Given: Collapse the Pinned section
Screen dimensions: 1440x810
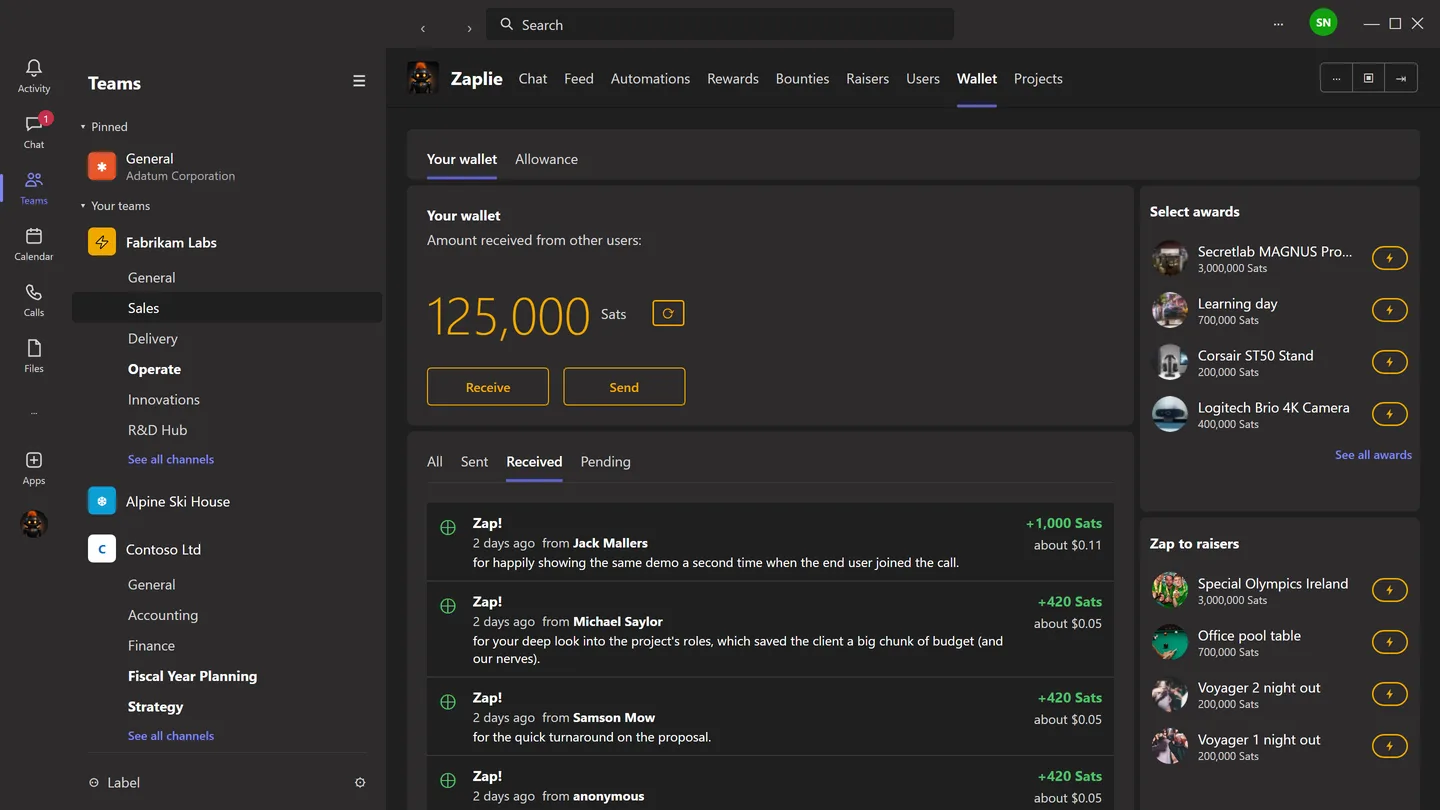Looking at the screenshot, I should [x=83, y=127].
